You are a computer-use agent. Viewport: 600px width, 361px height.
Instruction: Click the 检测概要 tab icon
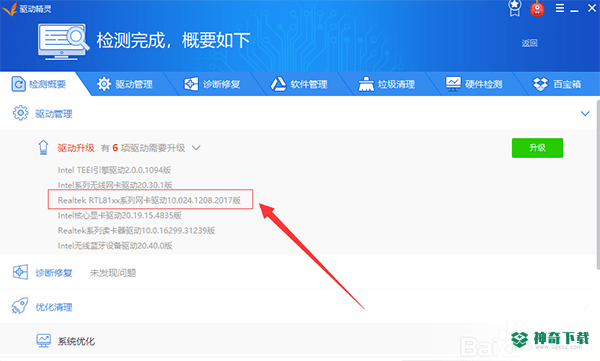pyautogui.click(x=18, y=84)
